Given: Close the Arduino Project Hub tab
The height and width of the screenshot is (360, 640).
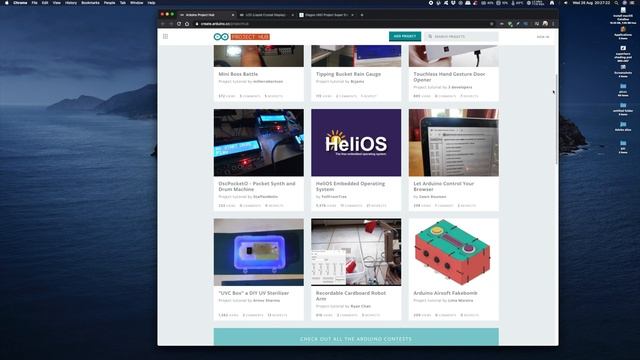Looking at the screenshot, I should coord(233,15).
